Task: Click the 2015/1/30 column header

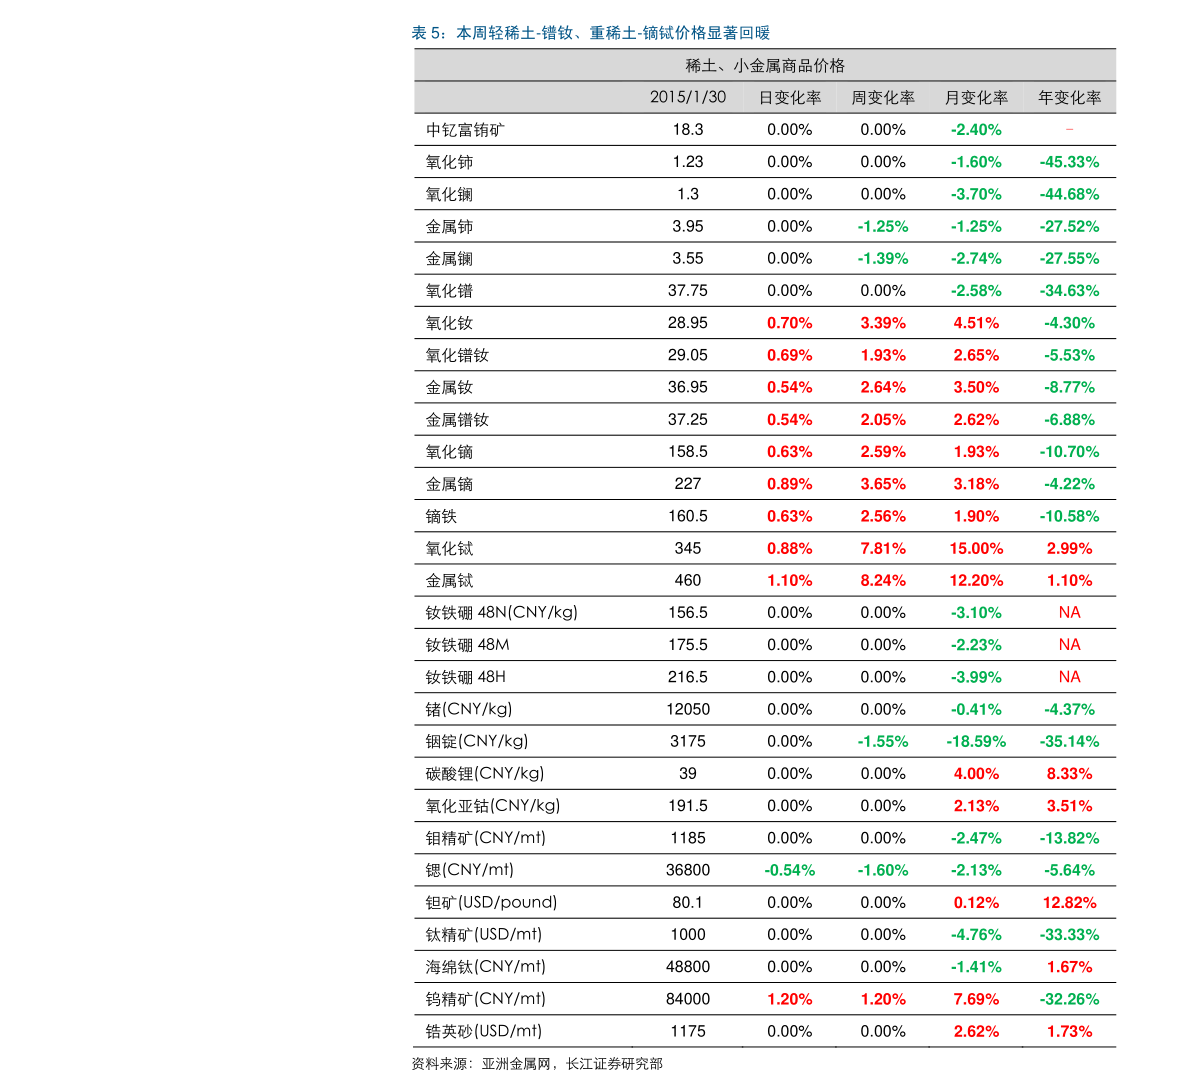Action: (x=688, y=97)
